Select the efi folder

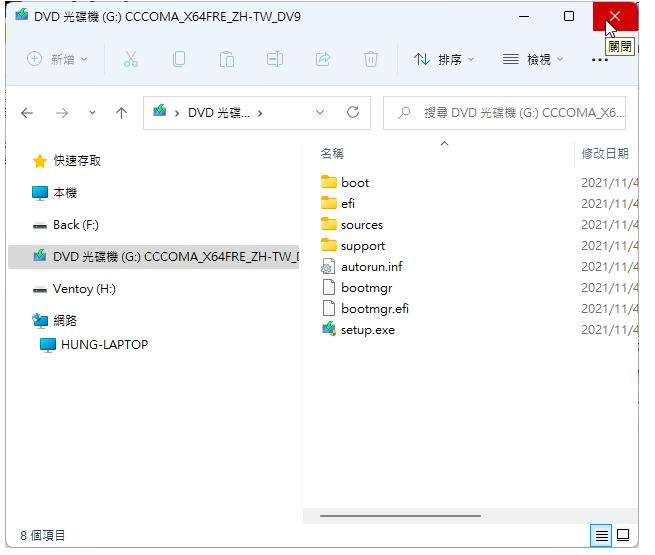coord(348,204)
